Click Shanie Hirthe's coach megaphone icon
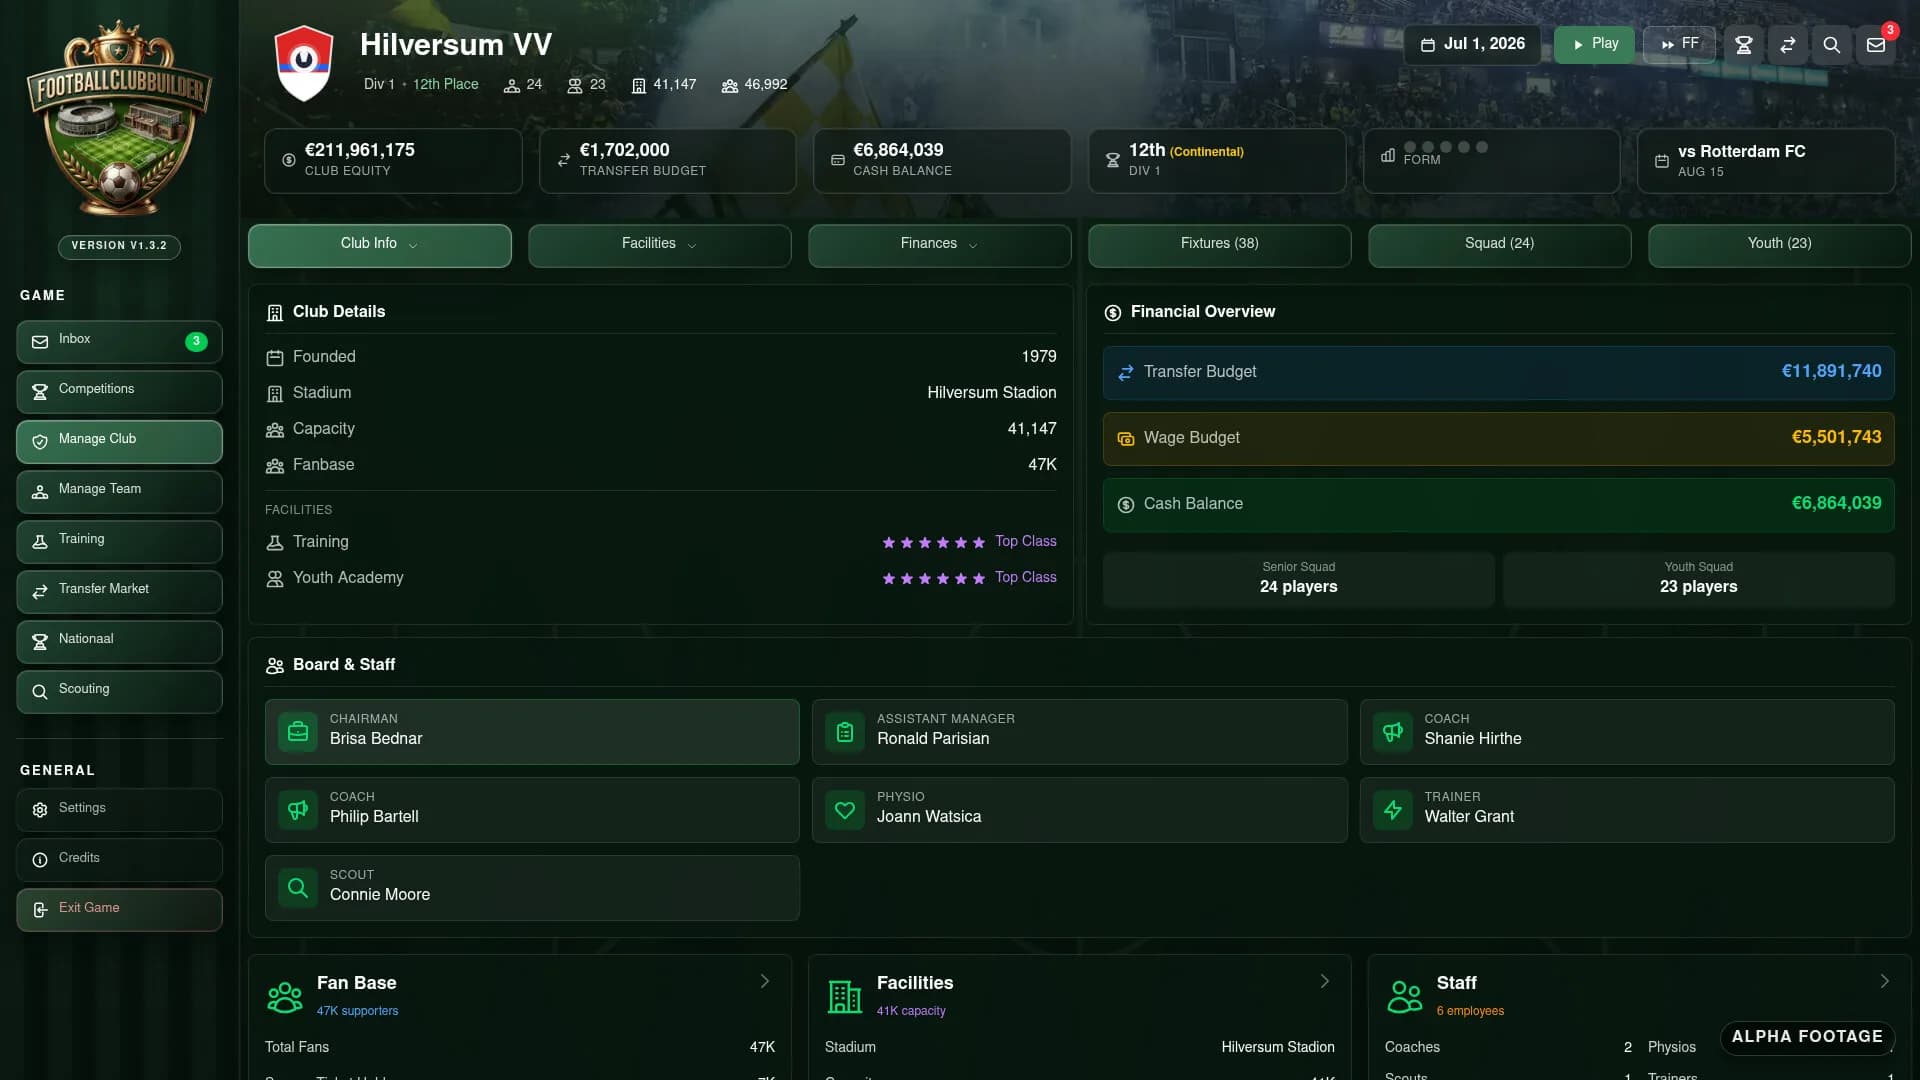Screen dimensions: 1920x1080 (x=1393, y=732)
